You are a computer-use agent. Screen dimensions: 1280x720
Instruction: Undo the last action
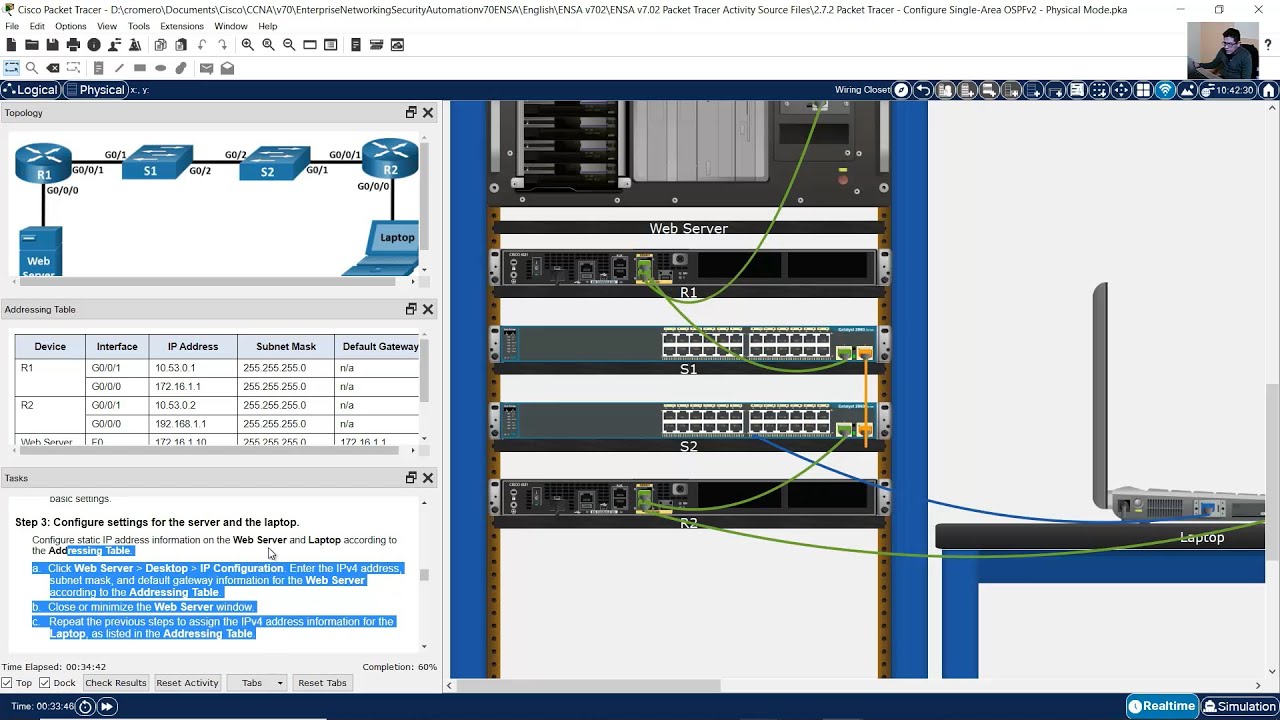click(x=202, y=45)
